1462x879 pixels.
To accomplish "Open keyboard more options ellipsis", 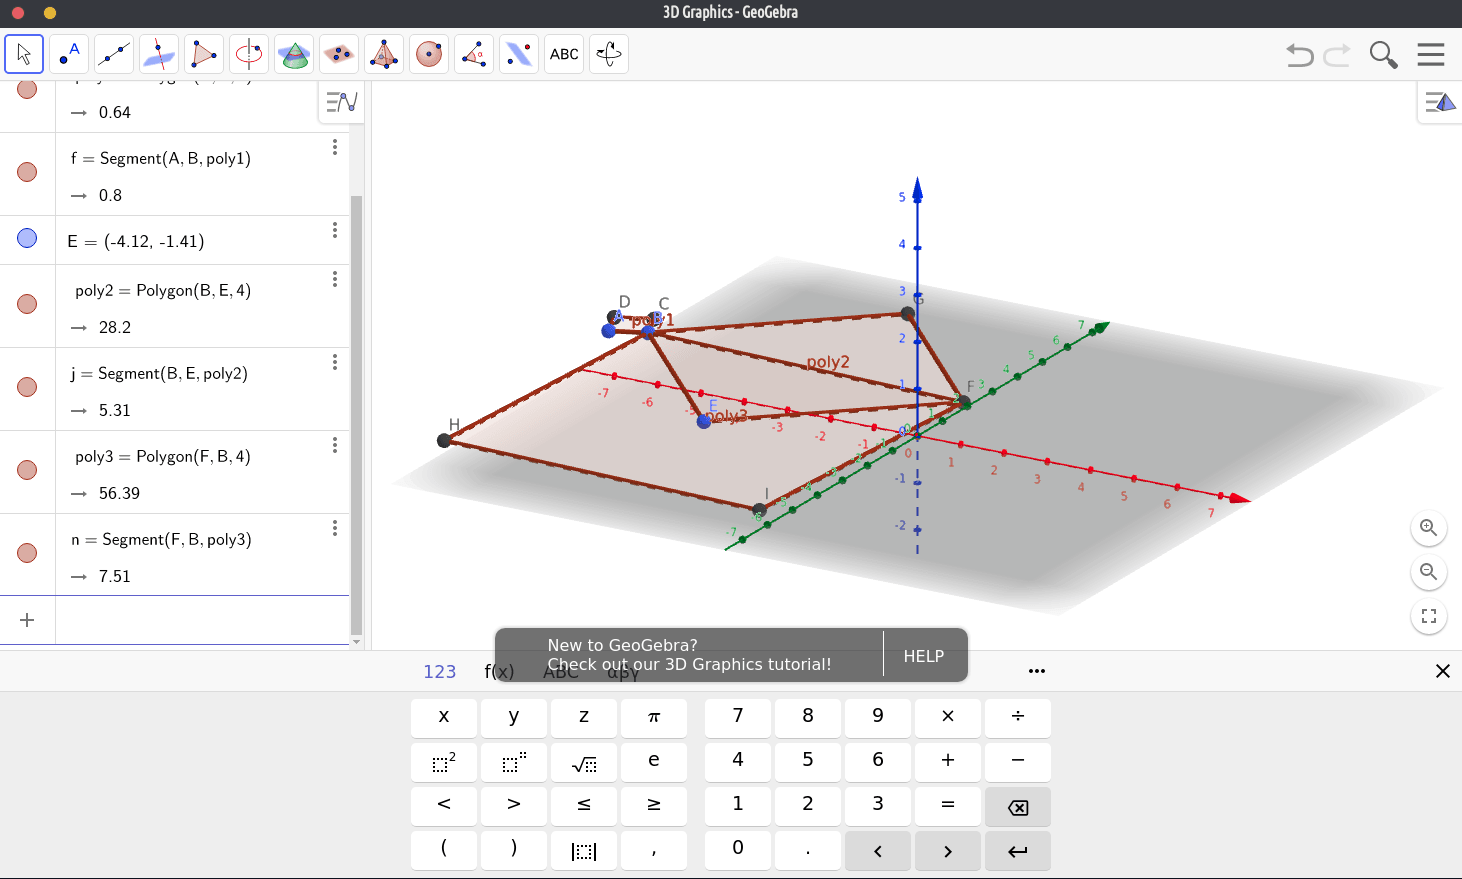I will pyautogui.click(x=1037, y=671).
